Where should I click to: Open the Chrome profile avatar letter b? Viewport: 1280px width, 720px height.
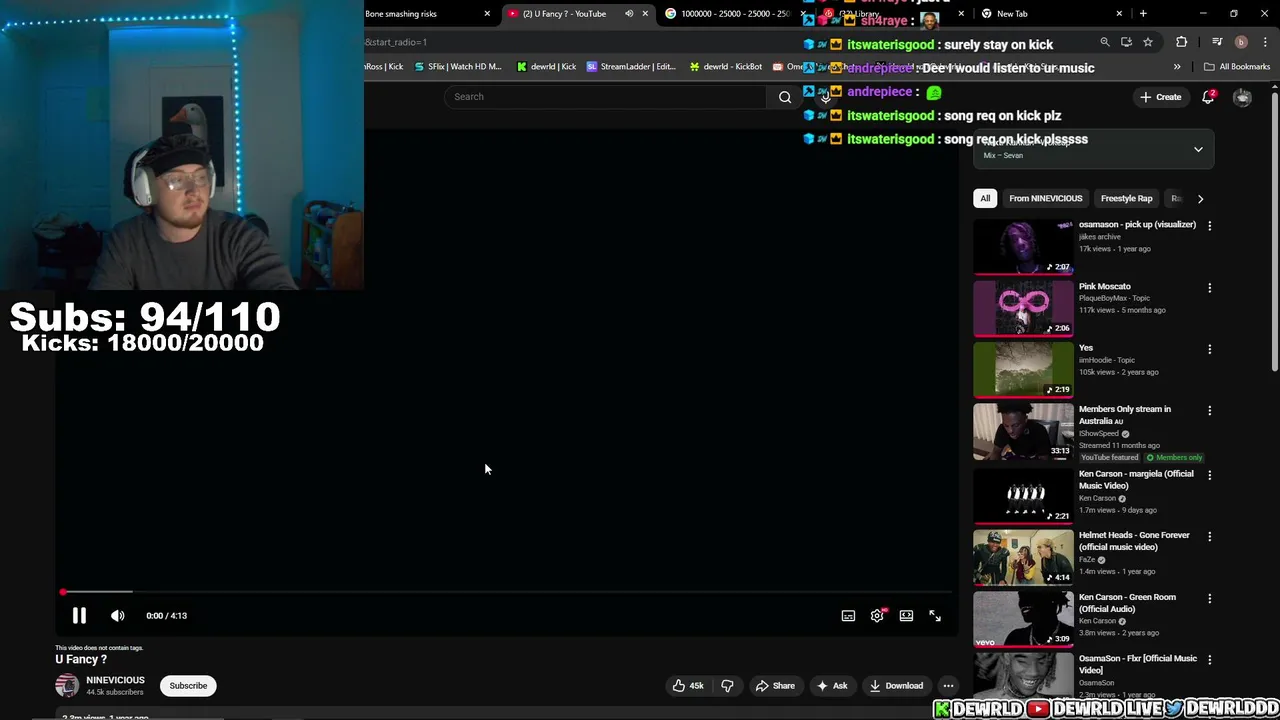[x=1241, y=42]
